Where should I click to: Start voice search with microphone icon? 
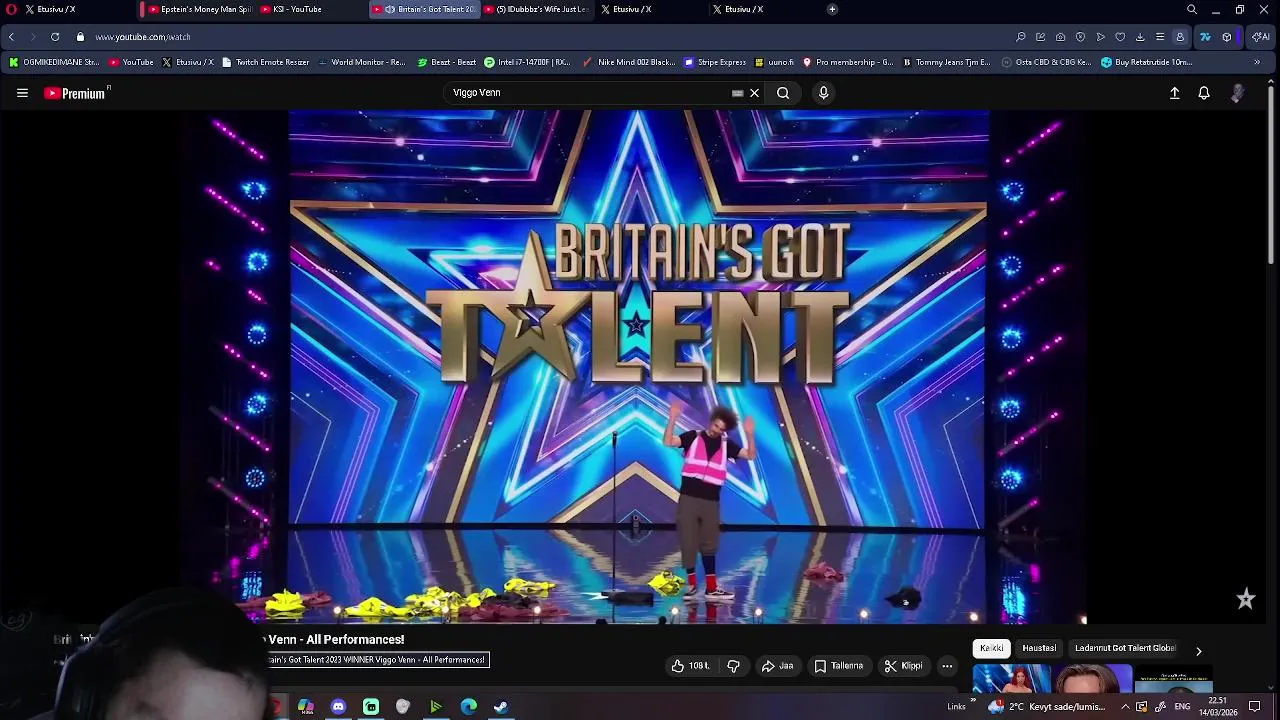click(823, 93)
